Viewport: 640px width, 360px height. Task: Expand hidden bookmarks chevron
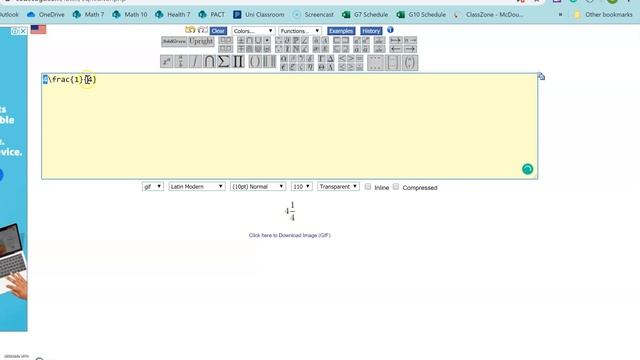[x=560, y=14]
